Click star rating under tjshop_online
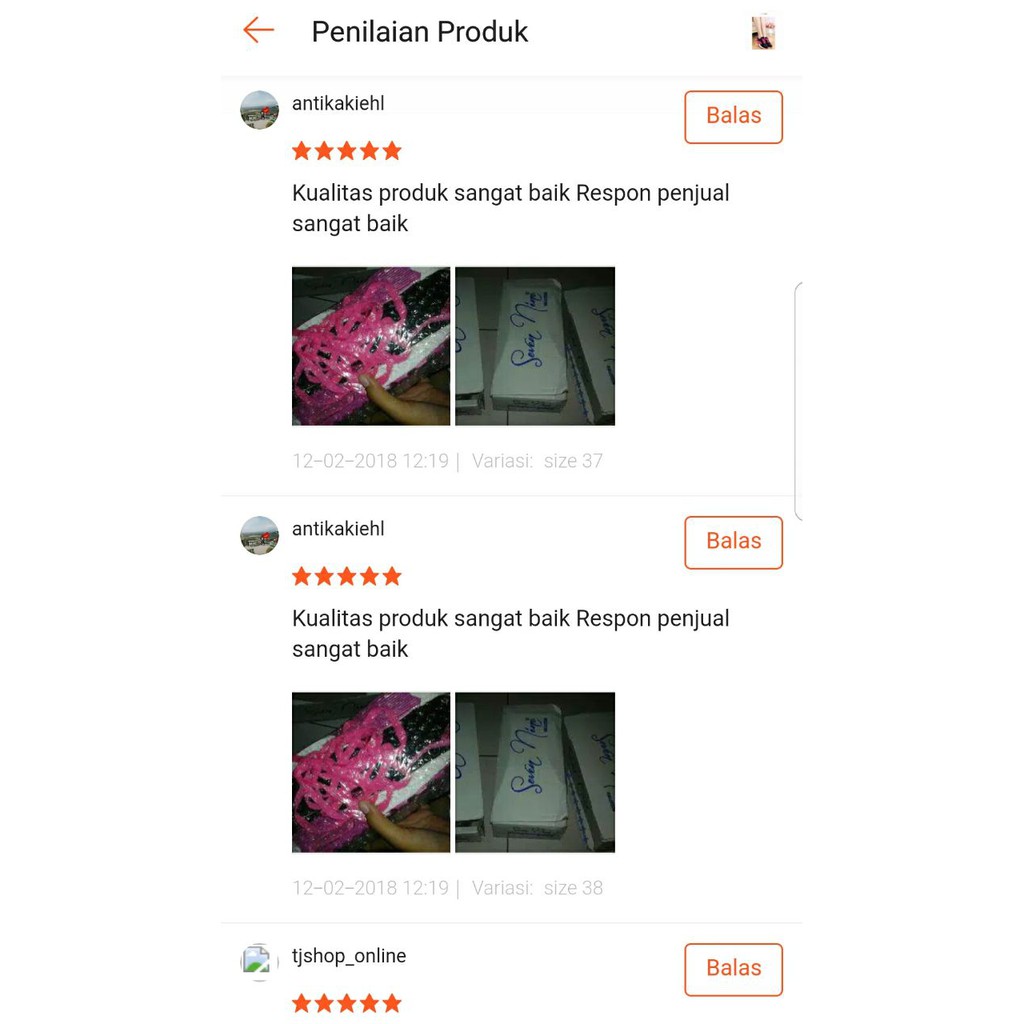The width and height of the screenshot is (1024, 1024). (347, 1002)
